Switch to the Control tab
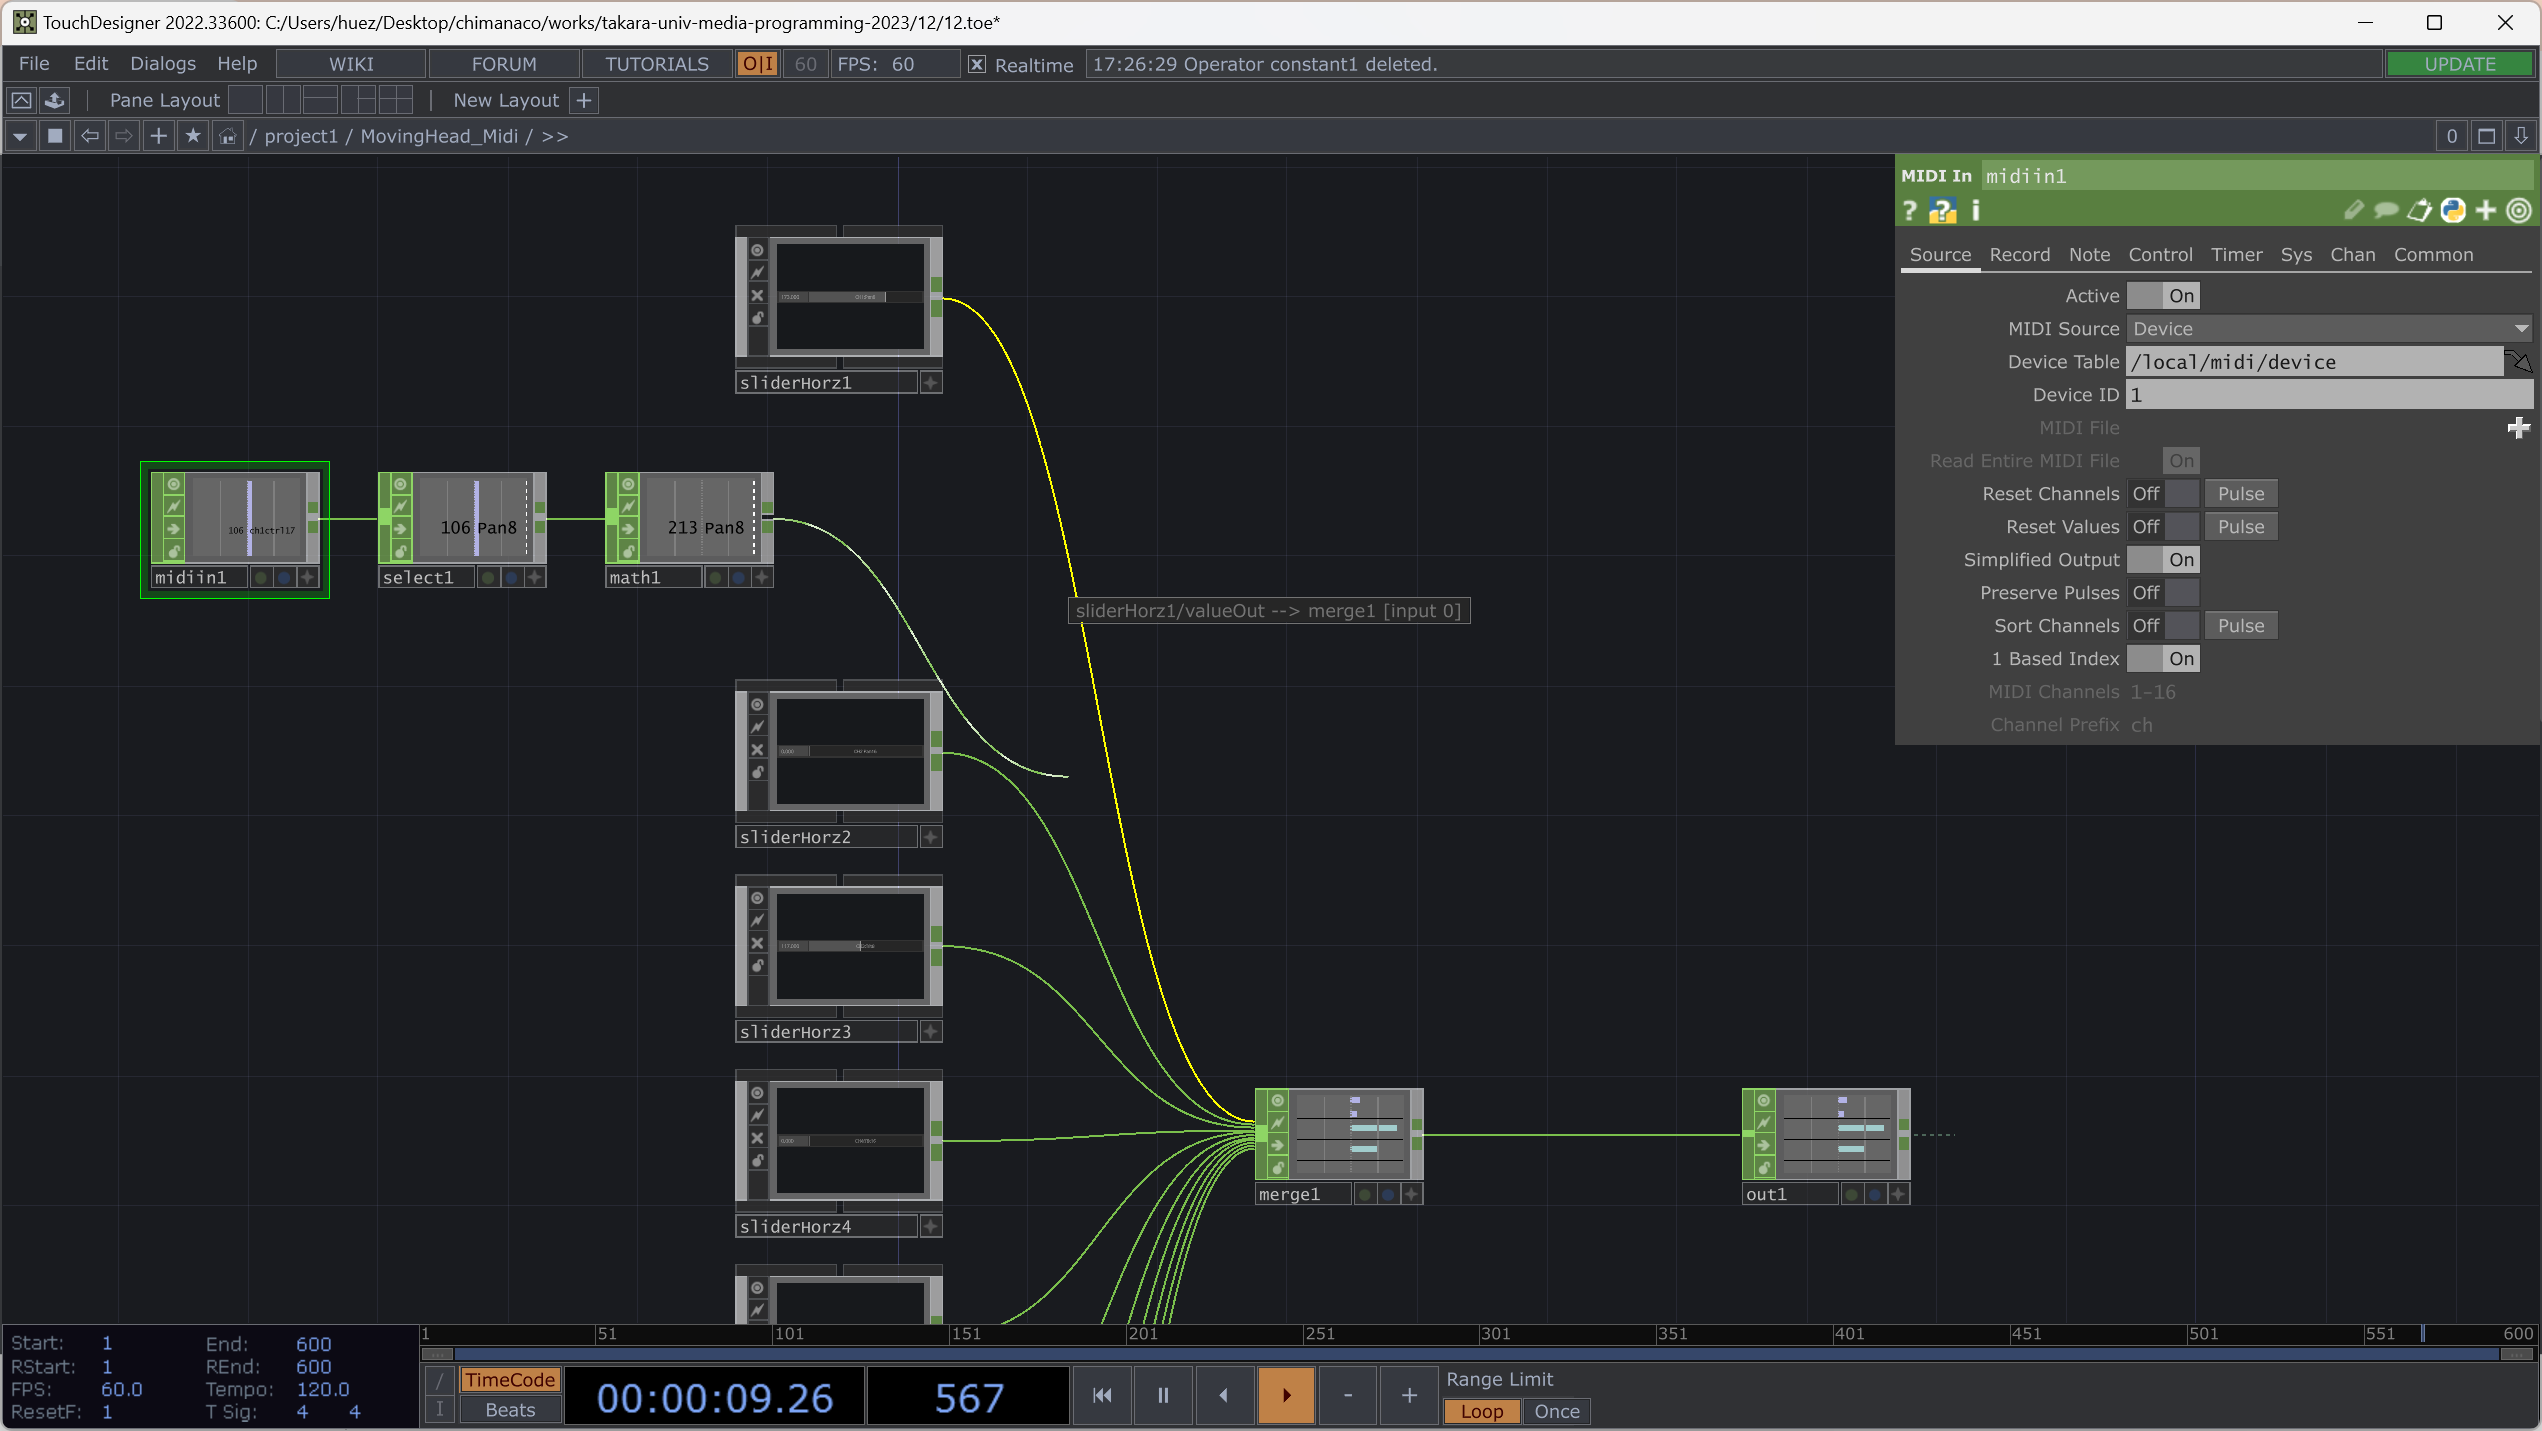Image resolution: width=2542 pixels, height=1431 pixels. click(2160, 255)
